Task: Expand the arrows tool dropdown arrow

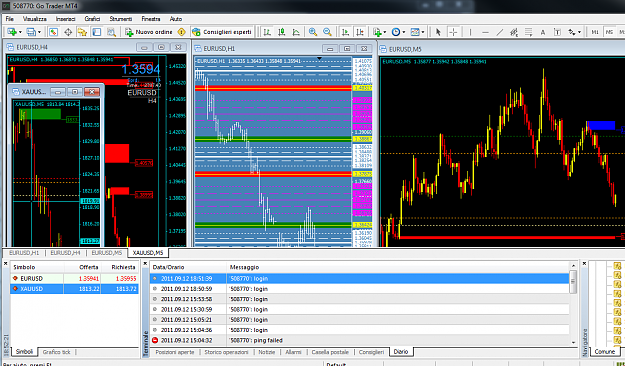Action: tap(579, 32)
